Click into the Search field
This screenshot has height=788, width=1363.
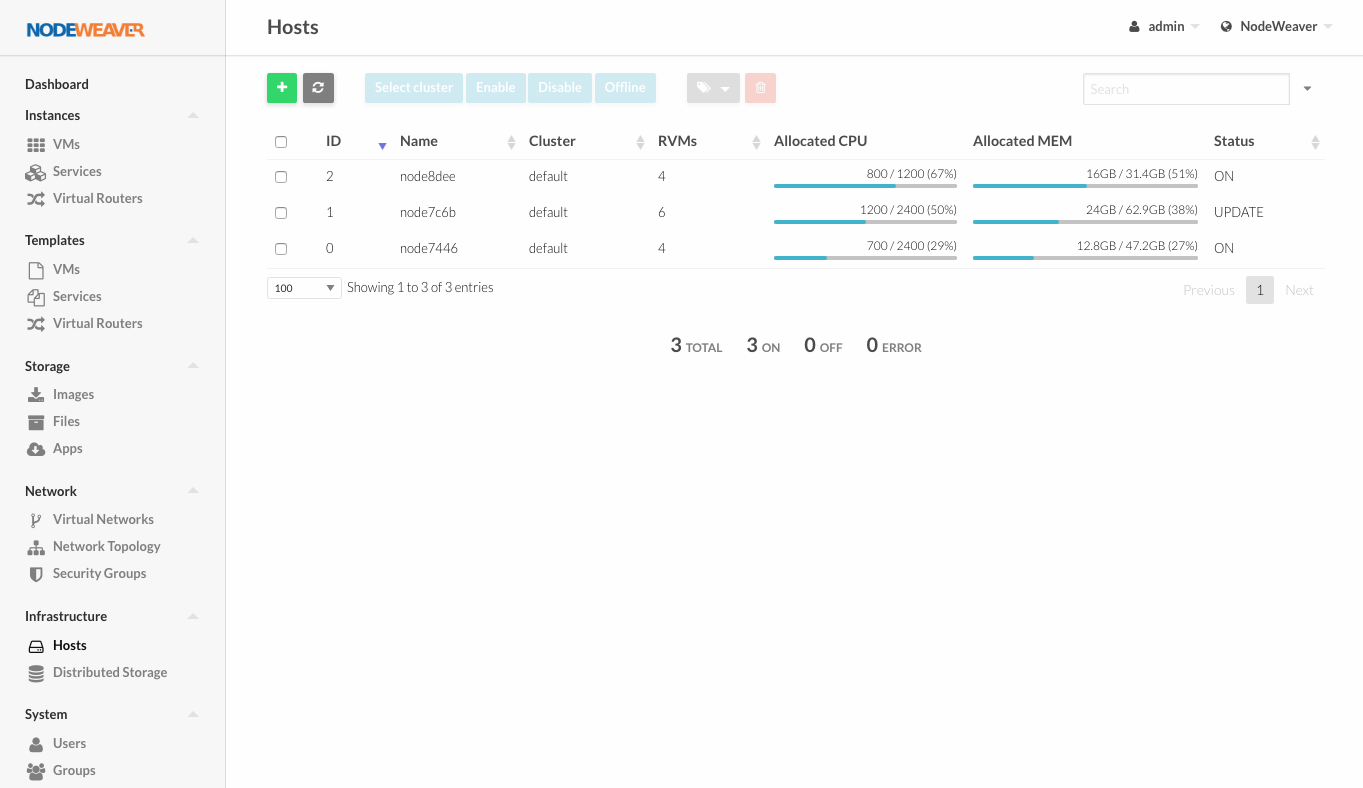point(1186,89)
